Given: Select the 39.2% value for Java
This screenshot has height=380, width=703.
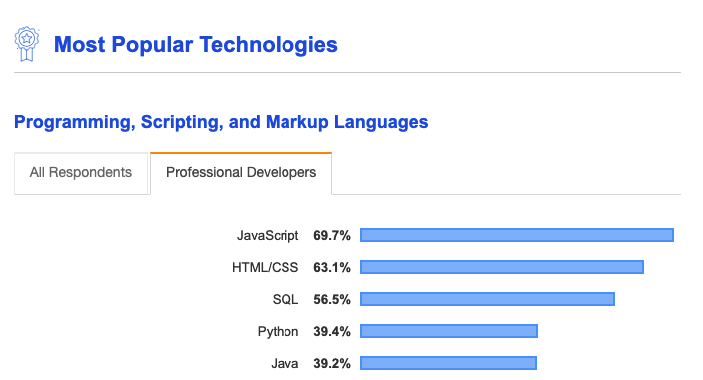Looking at the screenshot, I should [x=332, y=363].
